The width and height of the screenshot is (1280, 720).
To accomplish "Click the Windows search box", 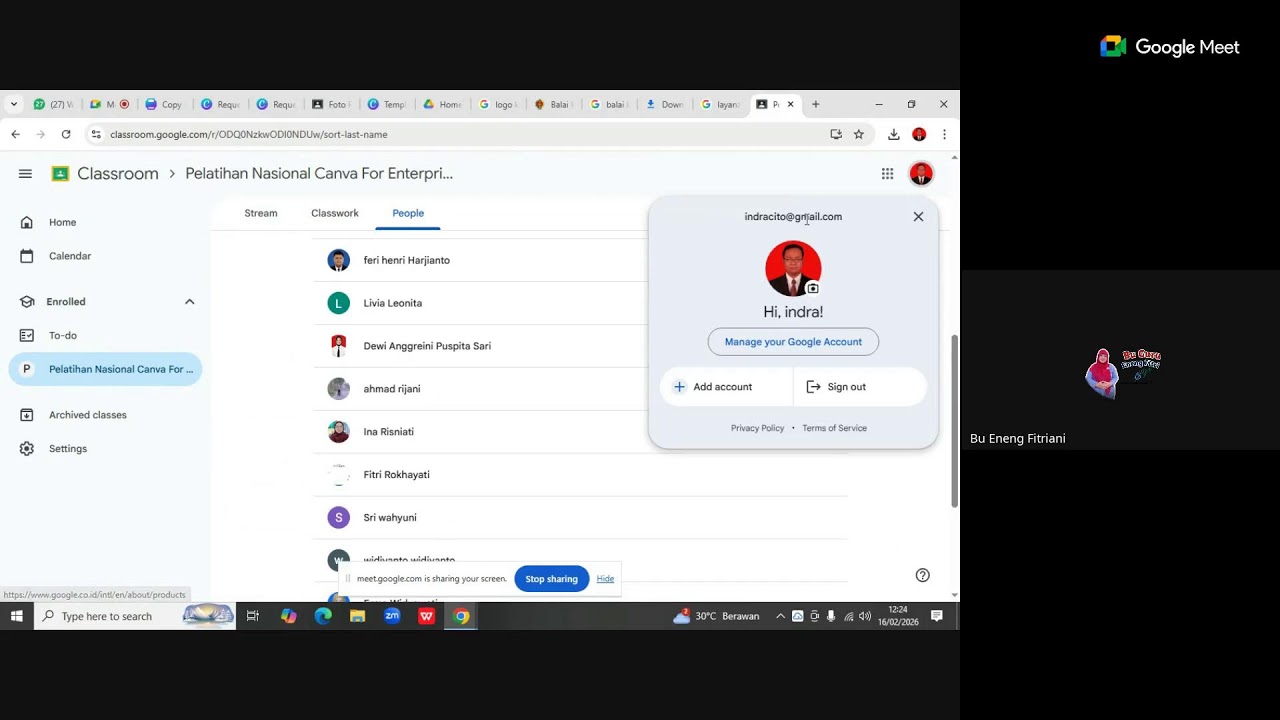I will pyautogui.click(x=135, y=616).
